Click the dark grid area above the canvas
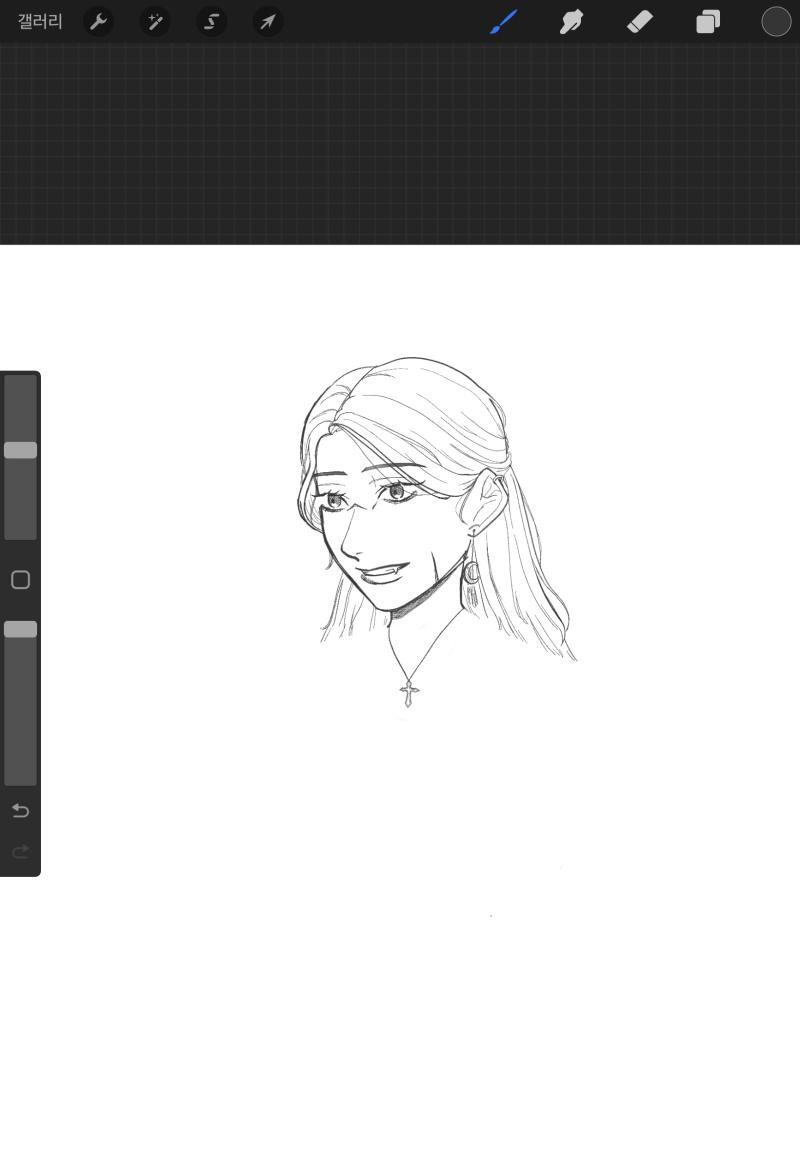 pyautogui.click(x=400, y=144)
